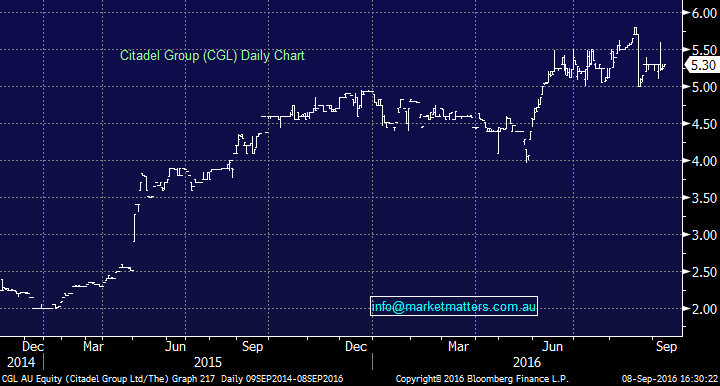720x386 pixels.
Task: Click the 4.00 price axis label
Action: pyautogui.click(x=705, y=161)
